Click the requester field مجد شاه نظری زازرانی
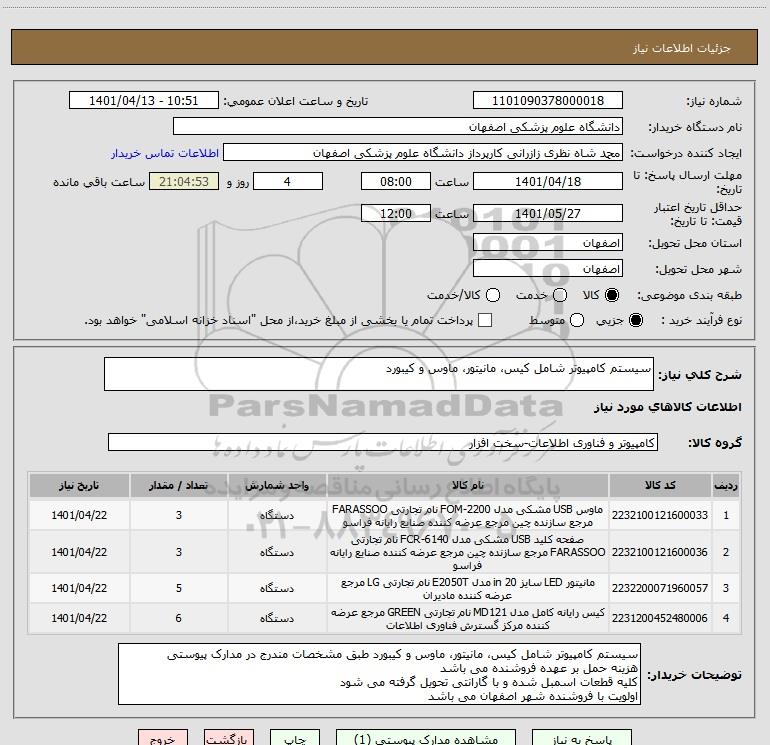The width and height of the screenshot is (770, 745). pyautogui.click(x=423, y=153)
